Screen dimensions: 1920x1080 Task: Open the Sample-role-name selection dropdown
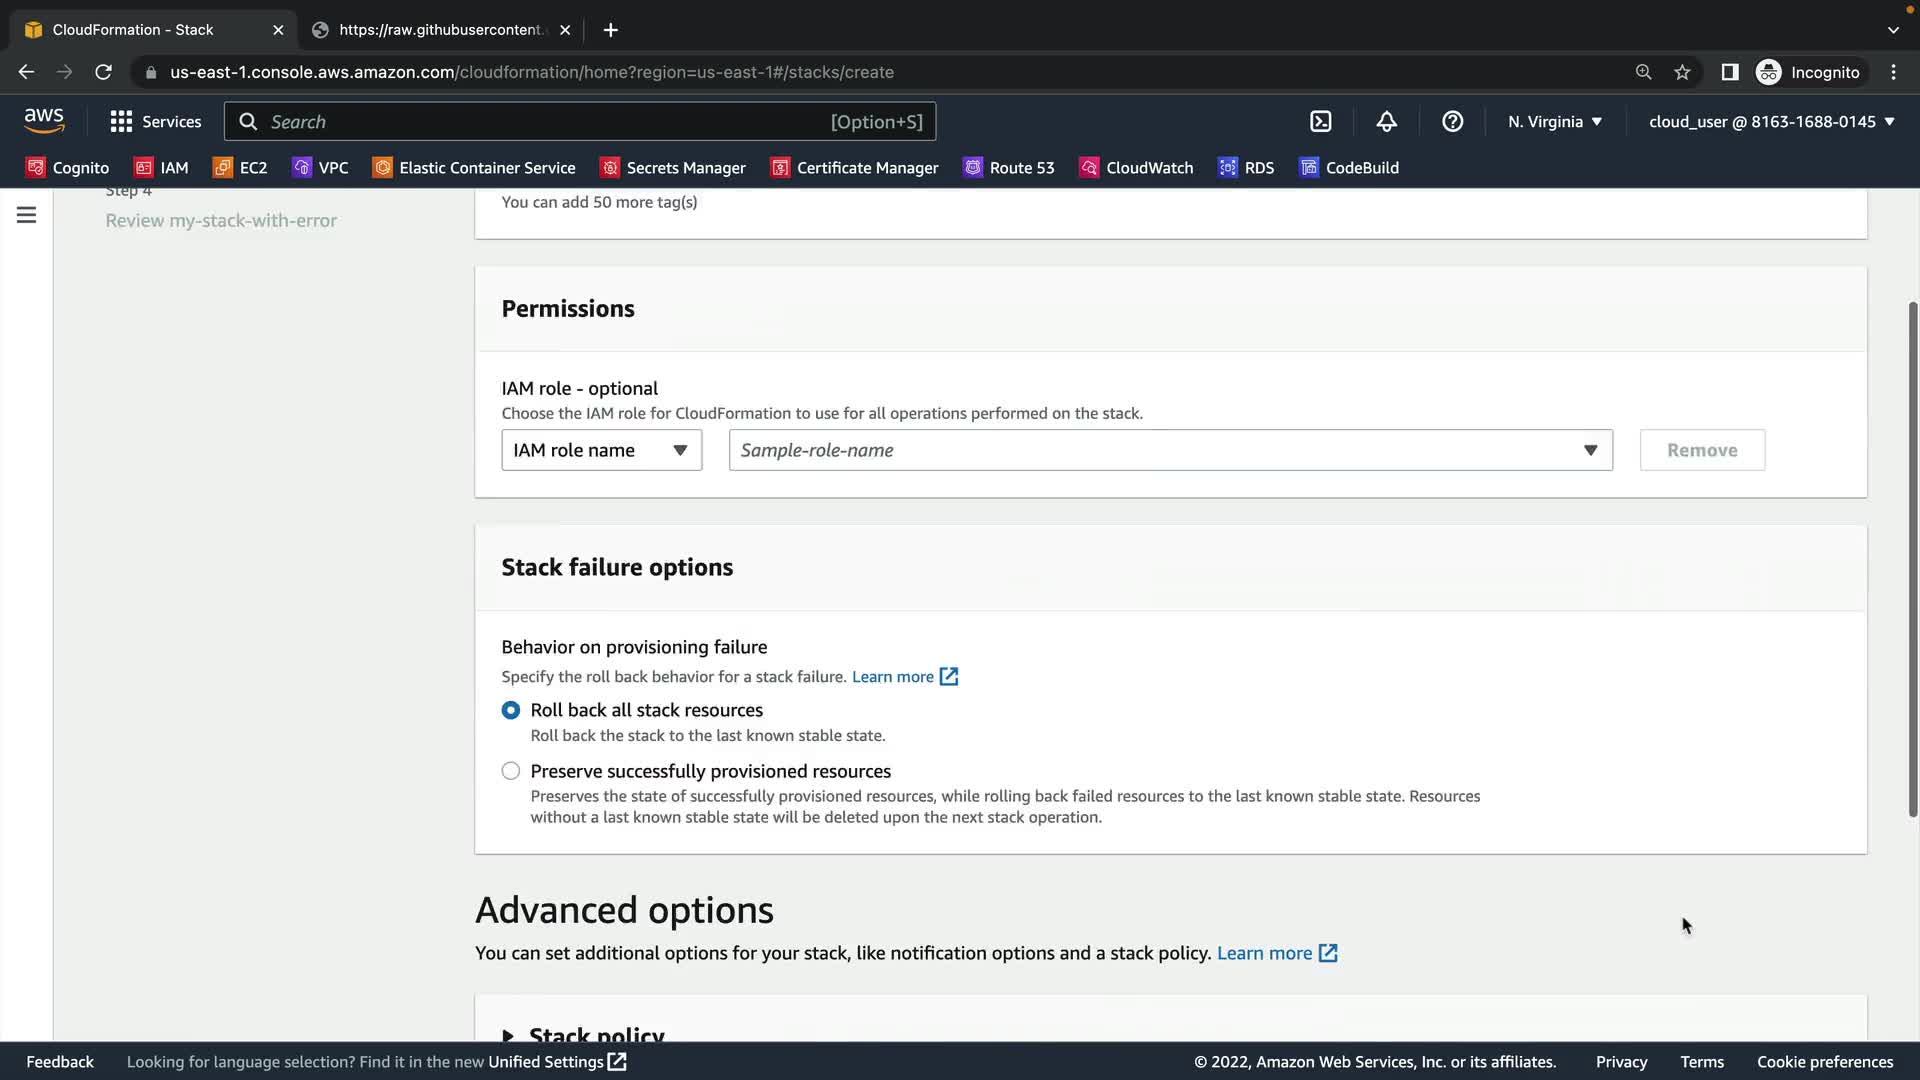(1170, 450)
